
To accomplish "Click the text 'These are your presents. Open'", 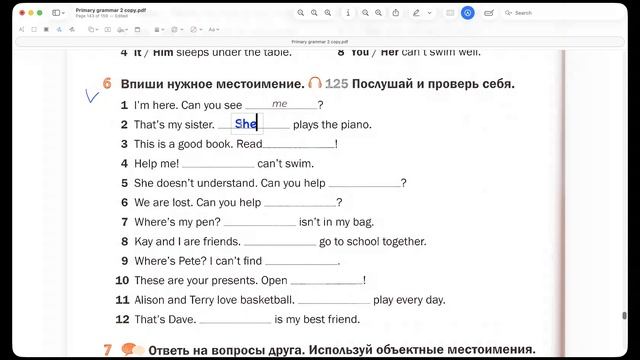I will 211,280.
